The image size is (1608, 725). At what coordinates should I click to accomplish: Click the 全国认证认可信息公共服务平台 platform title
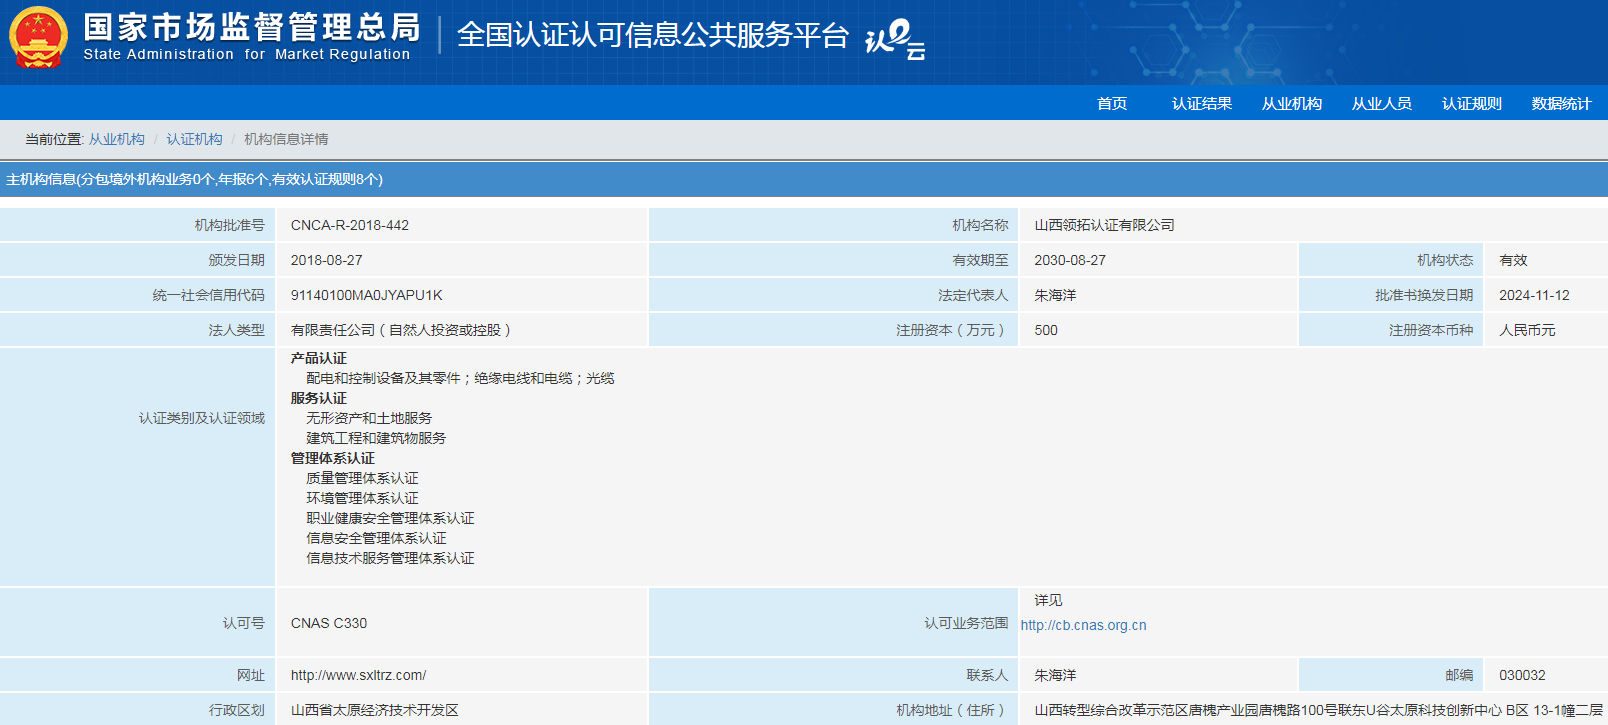click(x=652, y=35)
